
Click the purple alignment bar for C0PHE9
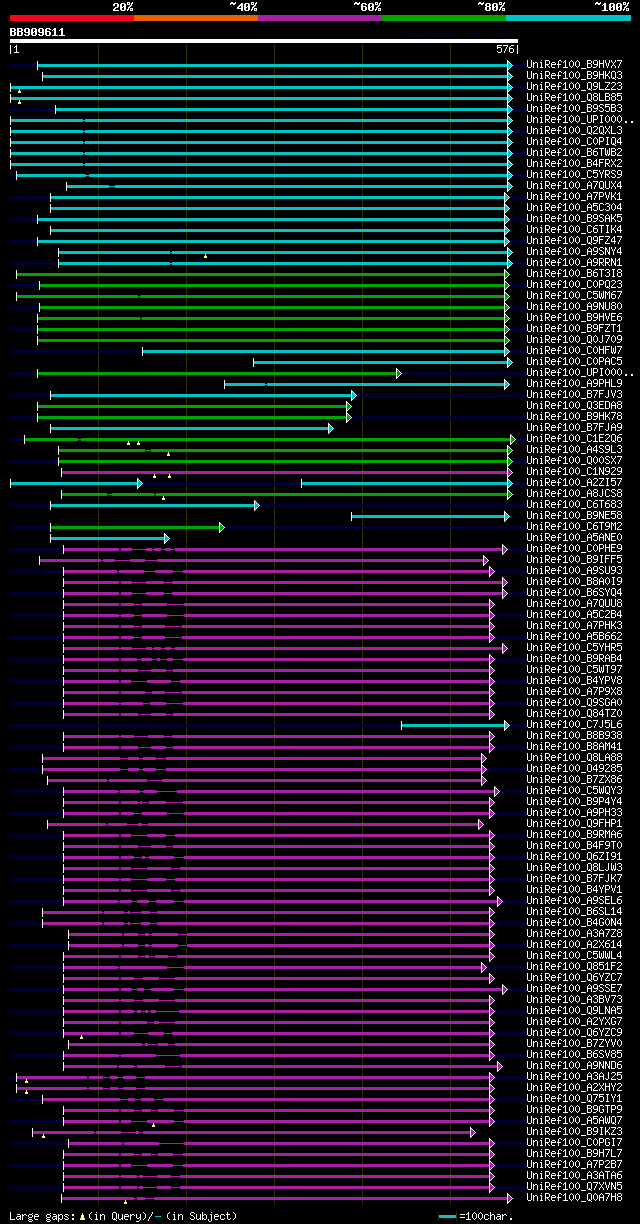[x=286, y=548]
